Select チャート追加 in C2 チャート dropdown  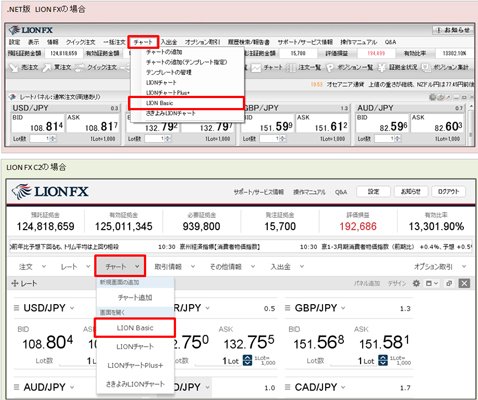point(135,297)
